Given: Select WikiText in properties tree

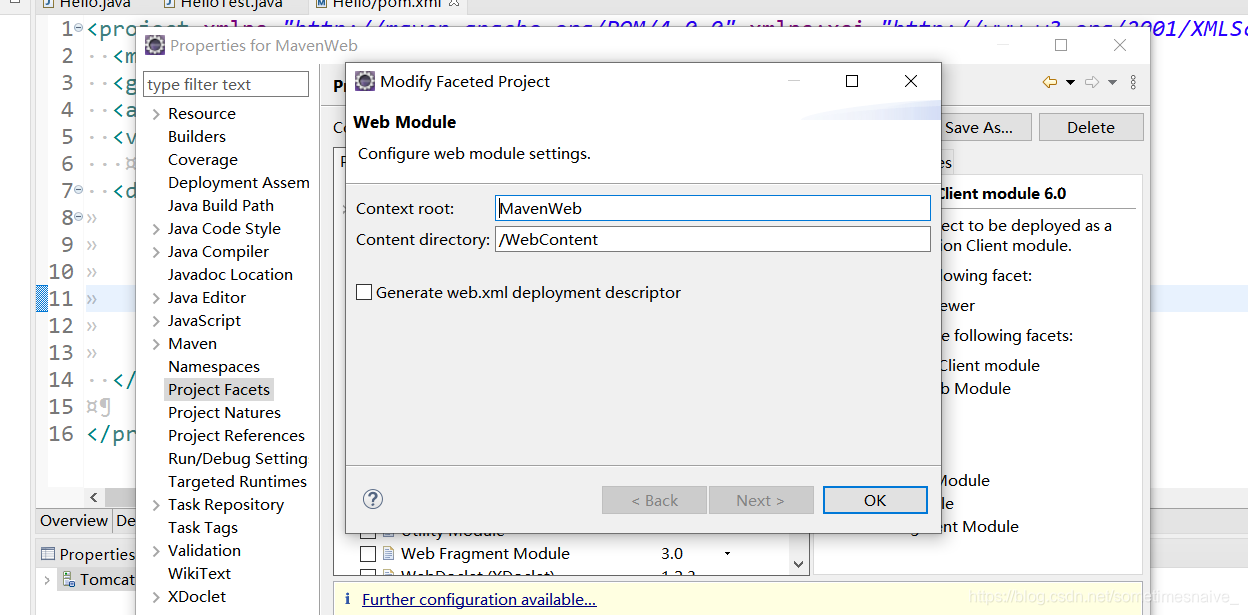Looking at the screenshot, I should tap(200, 574).
